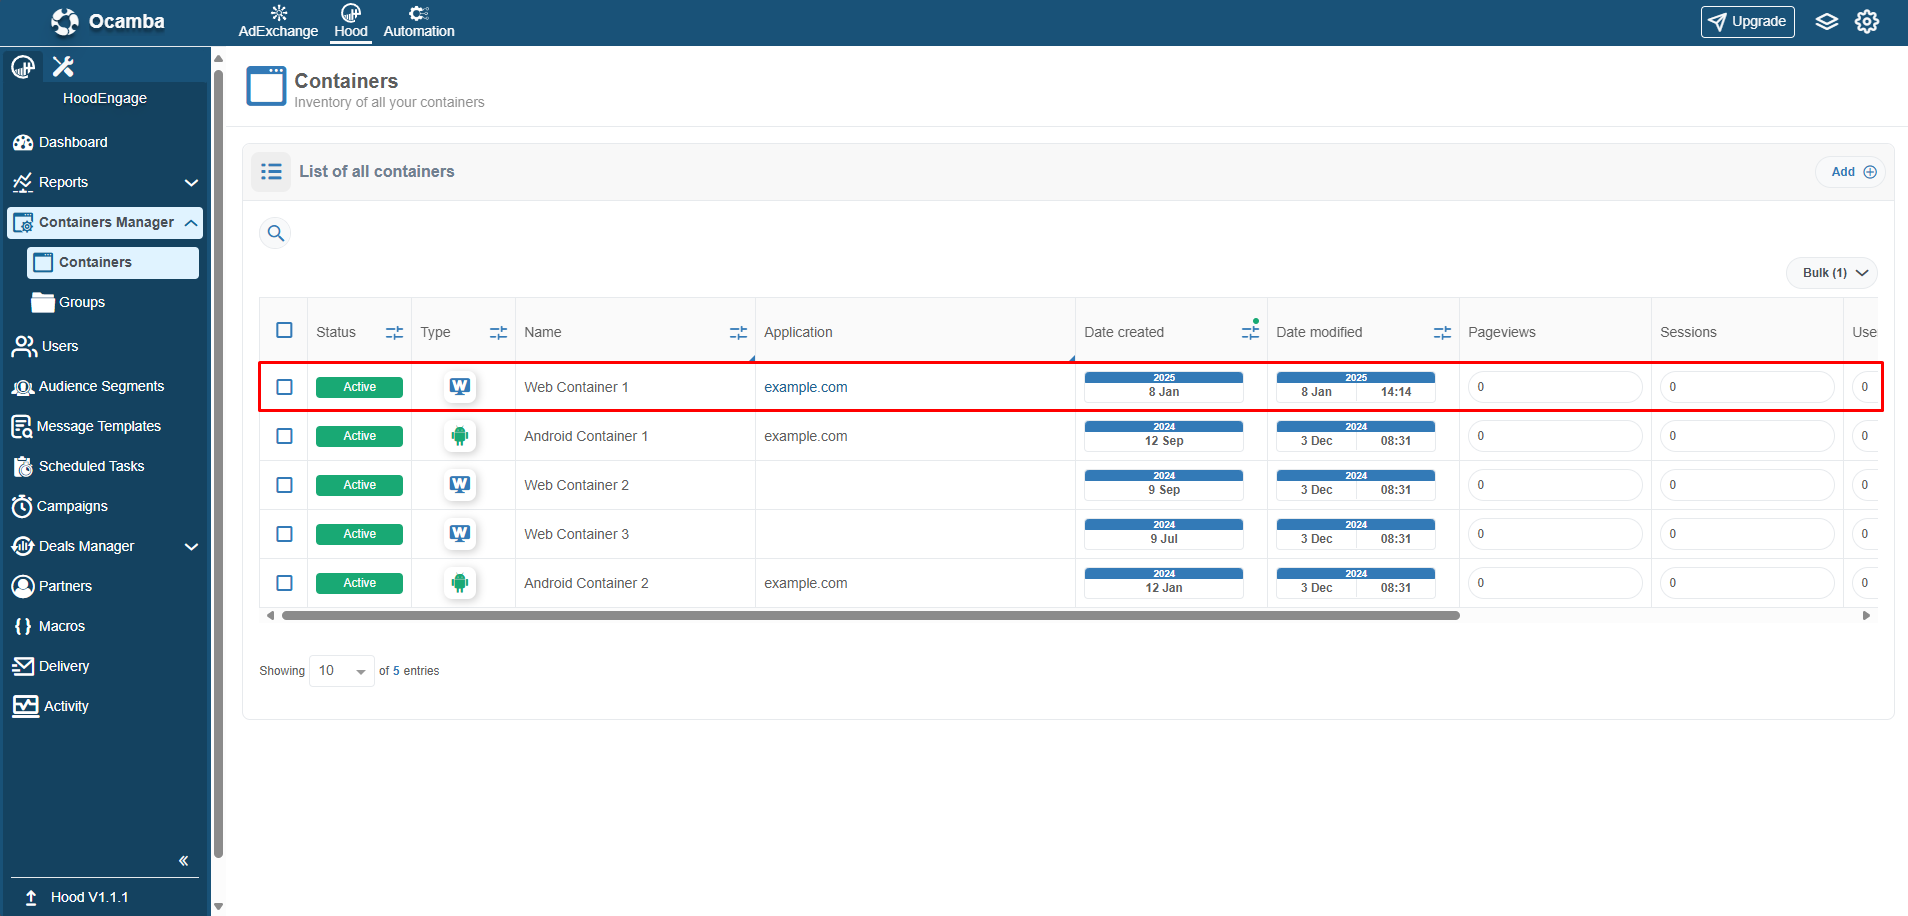Screen dimensions: 1908x916
Task: Switch to the Hood module
Action: [351, 21]
